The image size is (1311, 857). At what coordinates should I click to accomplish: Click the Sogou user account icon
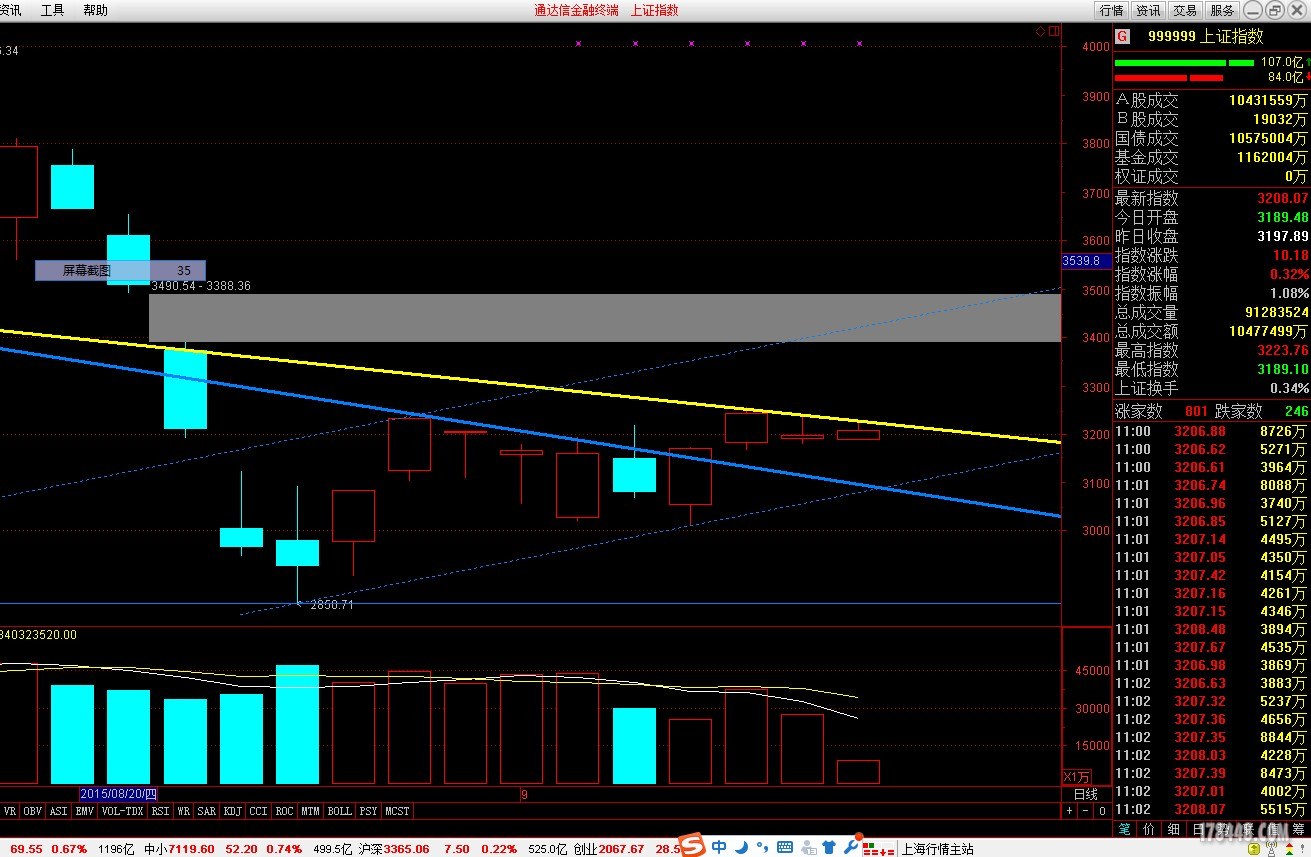click(x=808, y=848)
